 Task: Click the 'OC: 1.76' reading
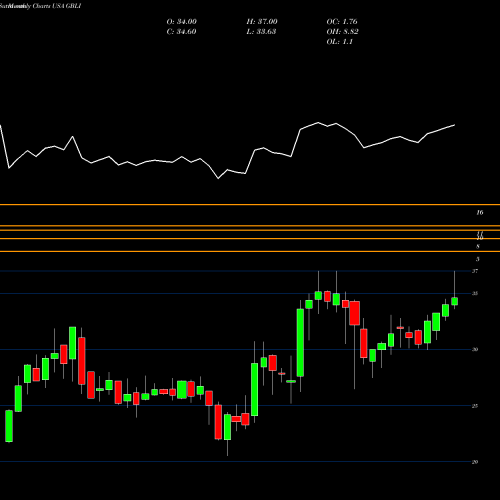[x=342, y=22]
